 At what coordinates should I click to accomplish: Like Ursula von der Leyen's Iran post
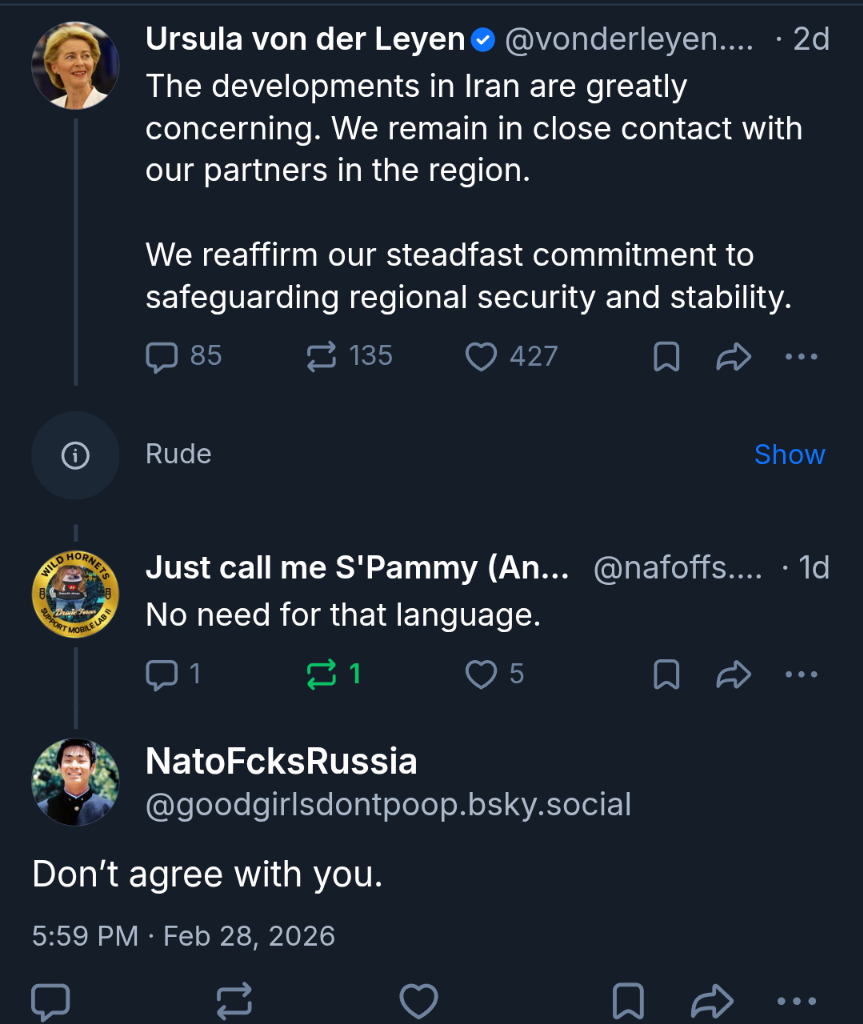[x=482, y=357]
